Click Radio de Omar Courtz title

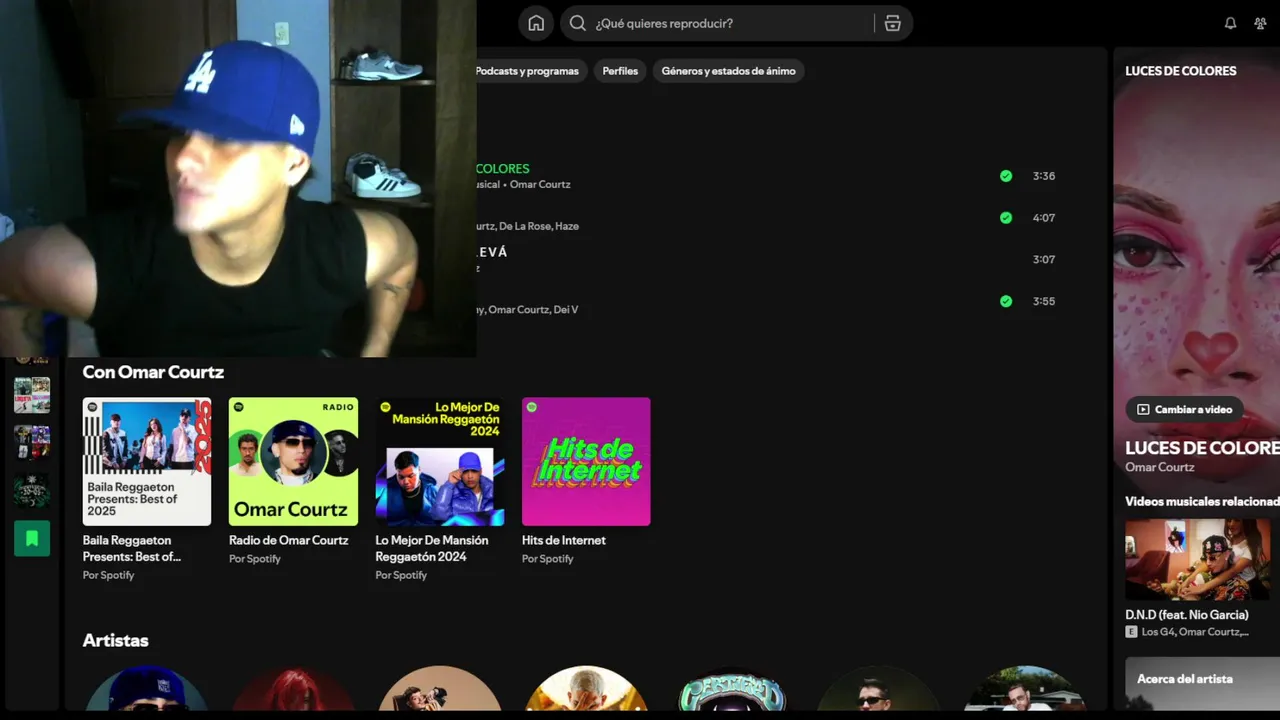(289, 540)
